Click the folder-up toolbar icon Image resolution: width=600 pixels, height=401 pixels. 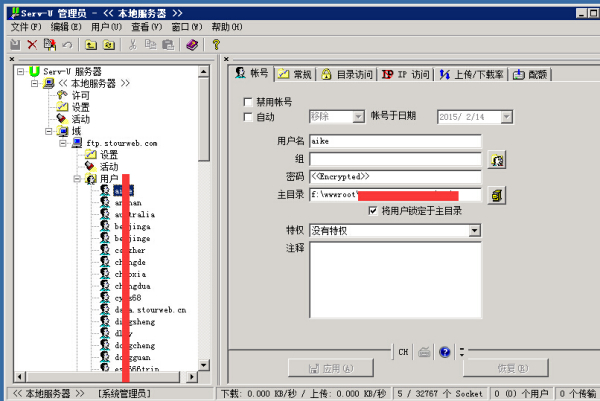point(91,45)
